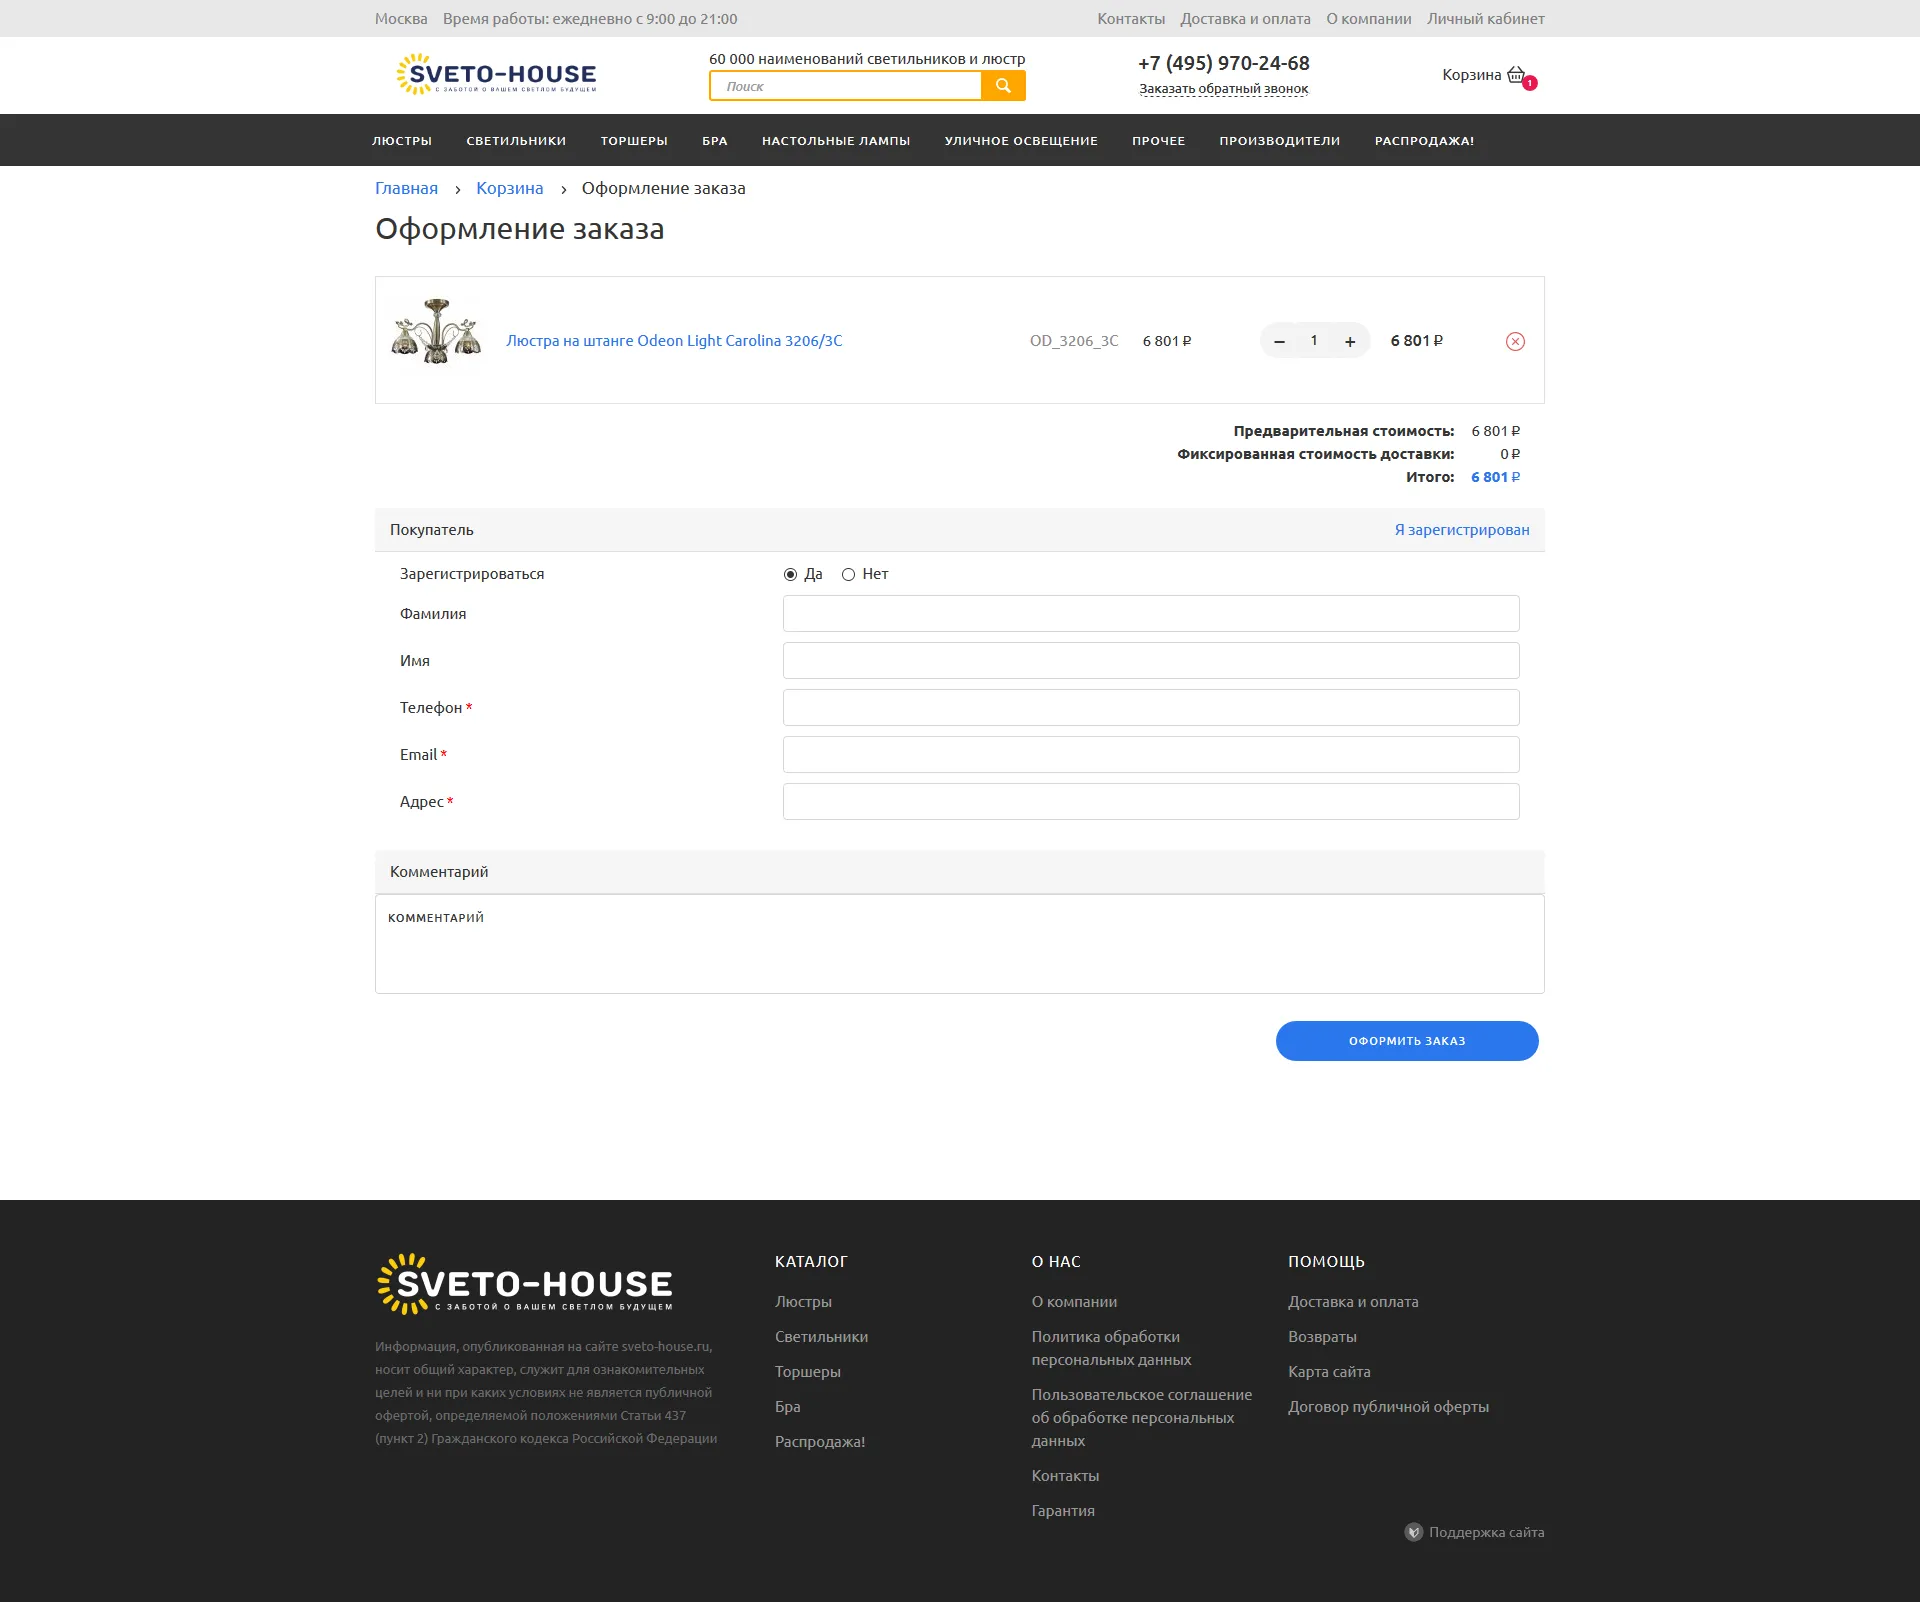Select the Нет registration radio button
The width and height of the screenshot is (1920, 1602).
(x=848, y=575)
